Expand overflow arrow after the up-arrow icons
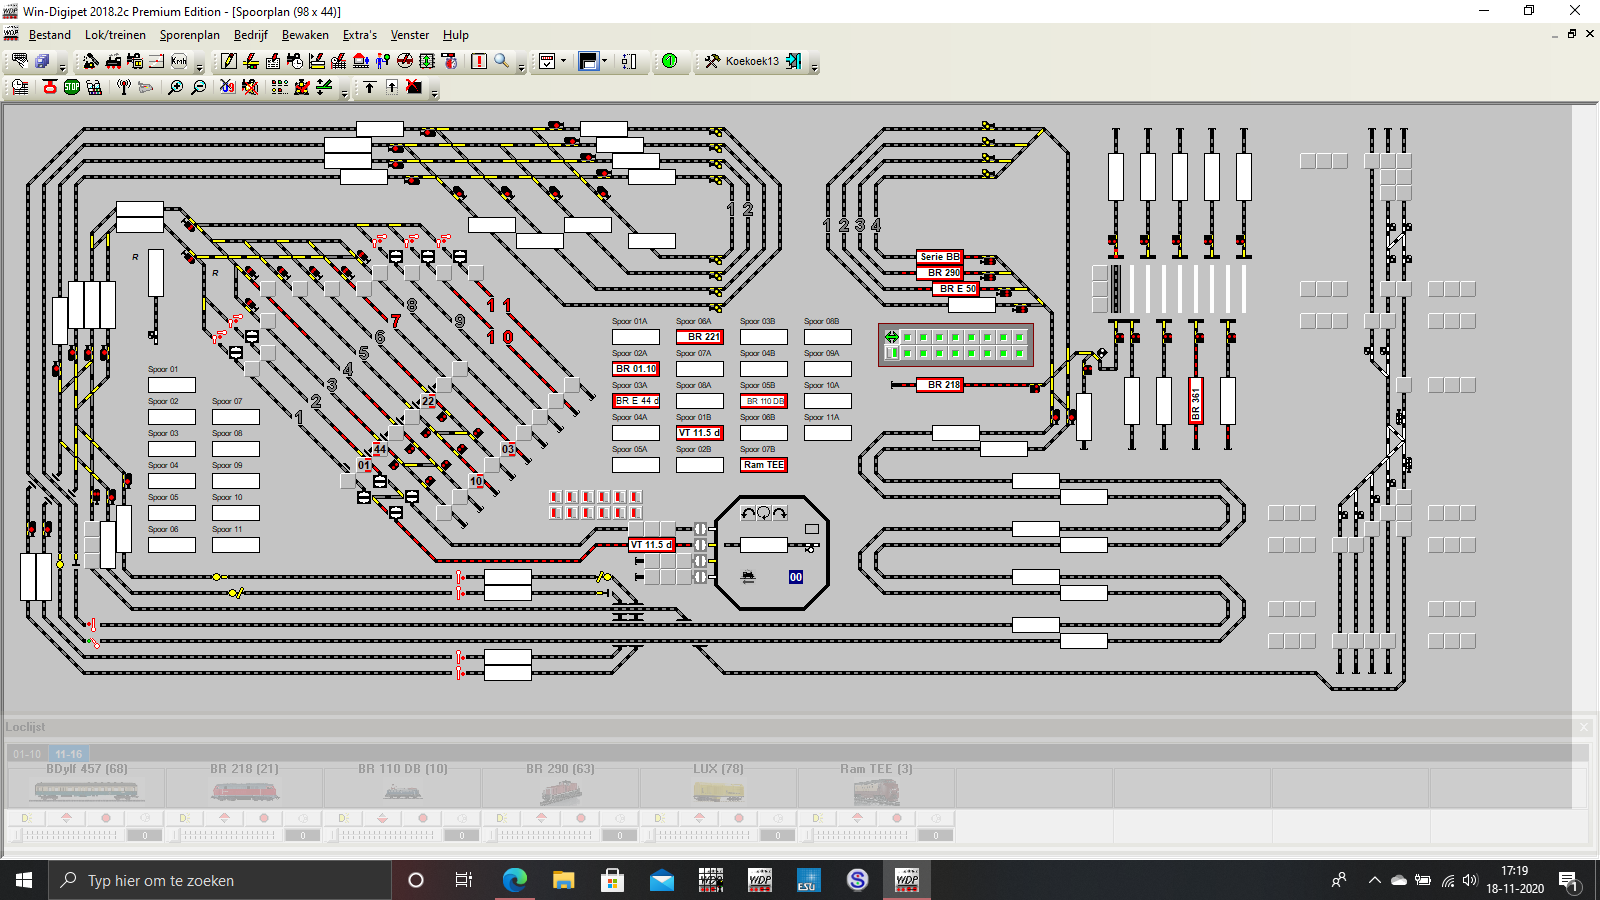The image size is (1600, 900). [x=434, y=94]
